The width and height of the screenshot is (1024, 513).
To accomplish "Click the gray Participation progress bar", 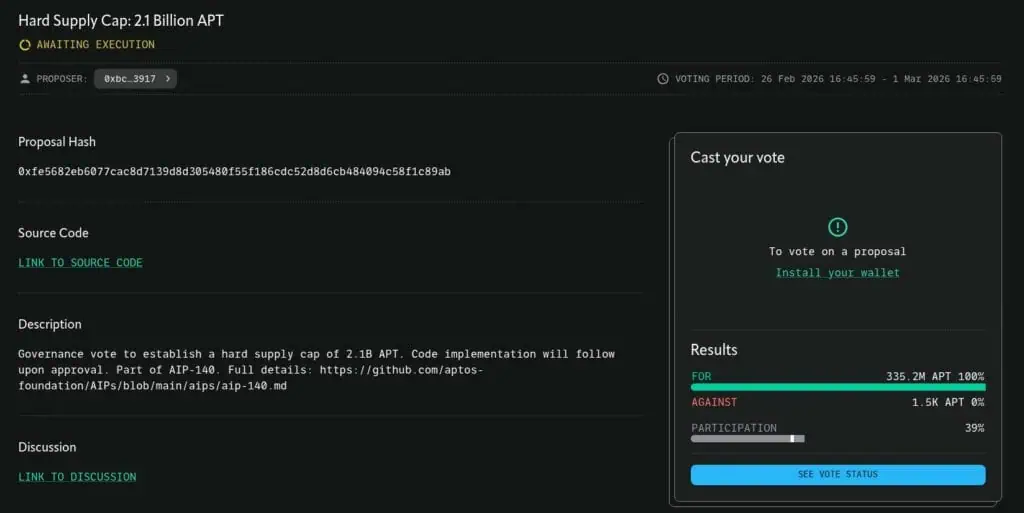I will point(745,438).
